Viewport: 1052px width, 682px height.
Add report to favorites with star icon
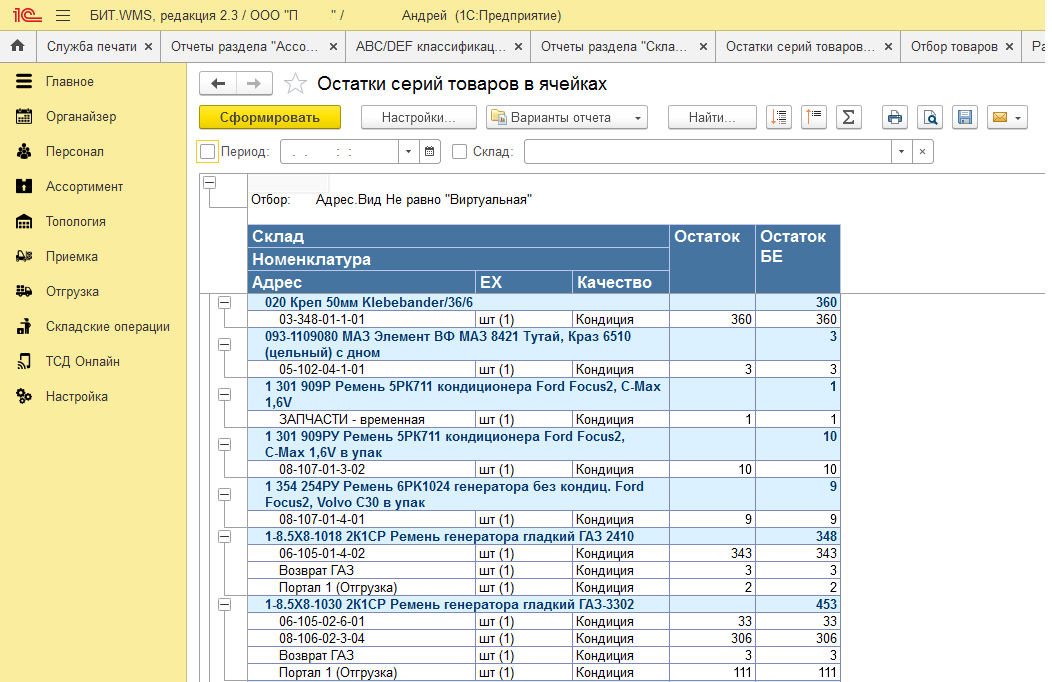[x=295, y=84]
